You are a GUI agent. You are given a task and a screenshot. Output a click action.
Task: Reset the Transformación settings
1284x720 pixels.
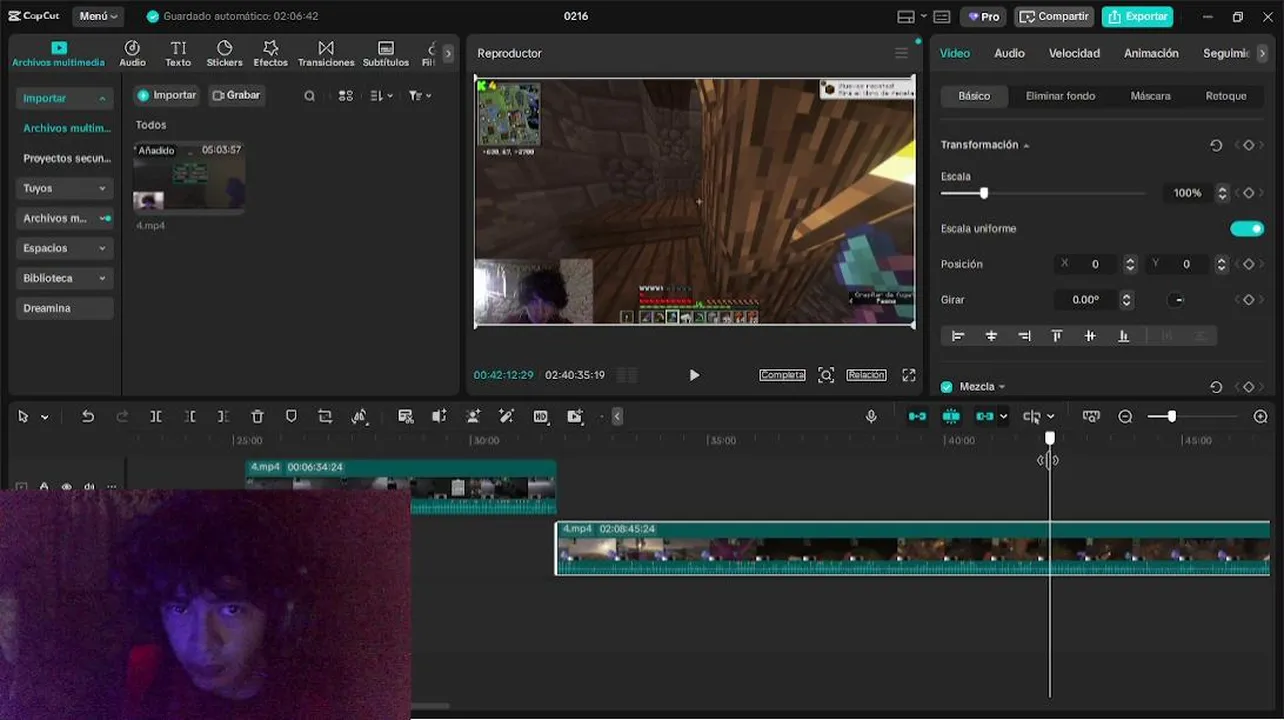point(1216,145)
